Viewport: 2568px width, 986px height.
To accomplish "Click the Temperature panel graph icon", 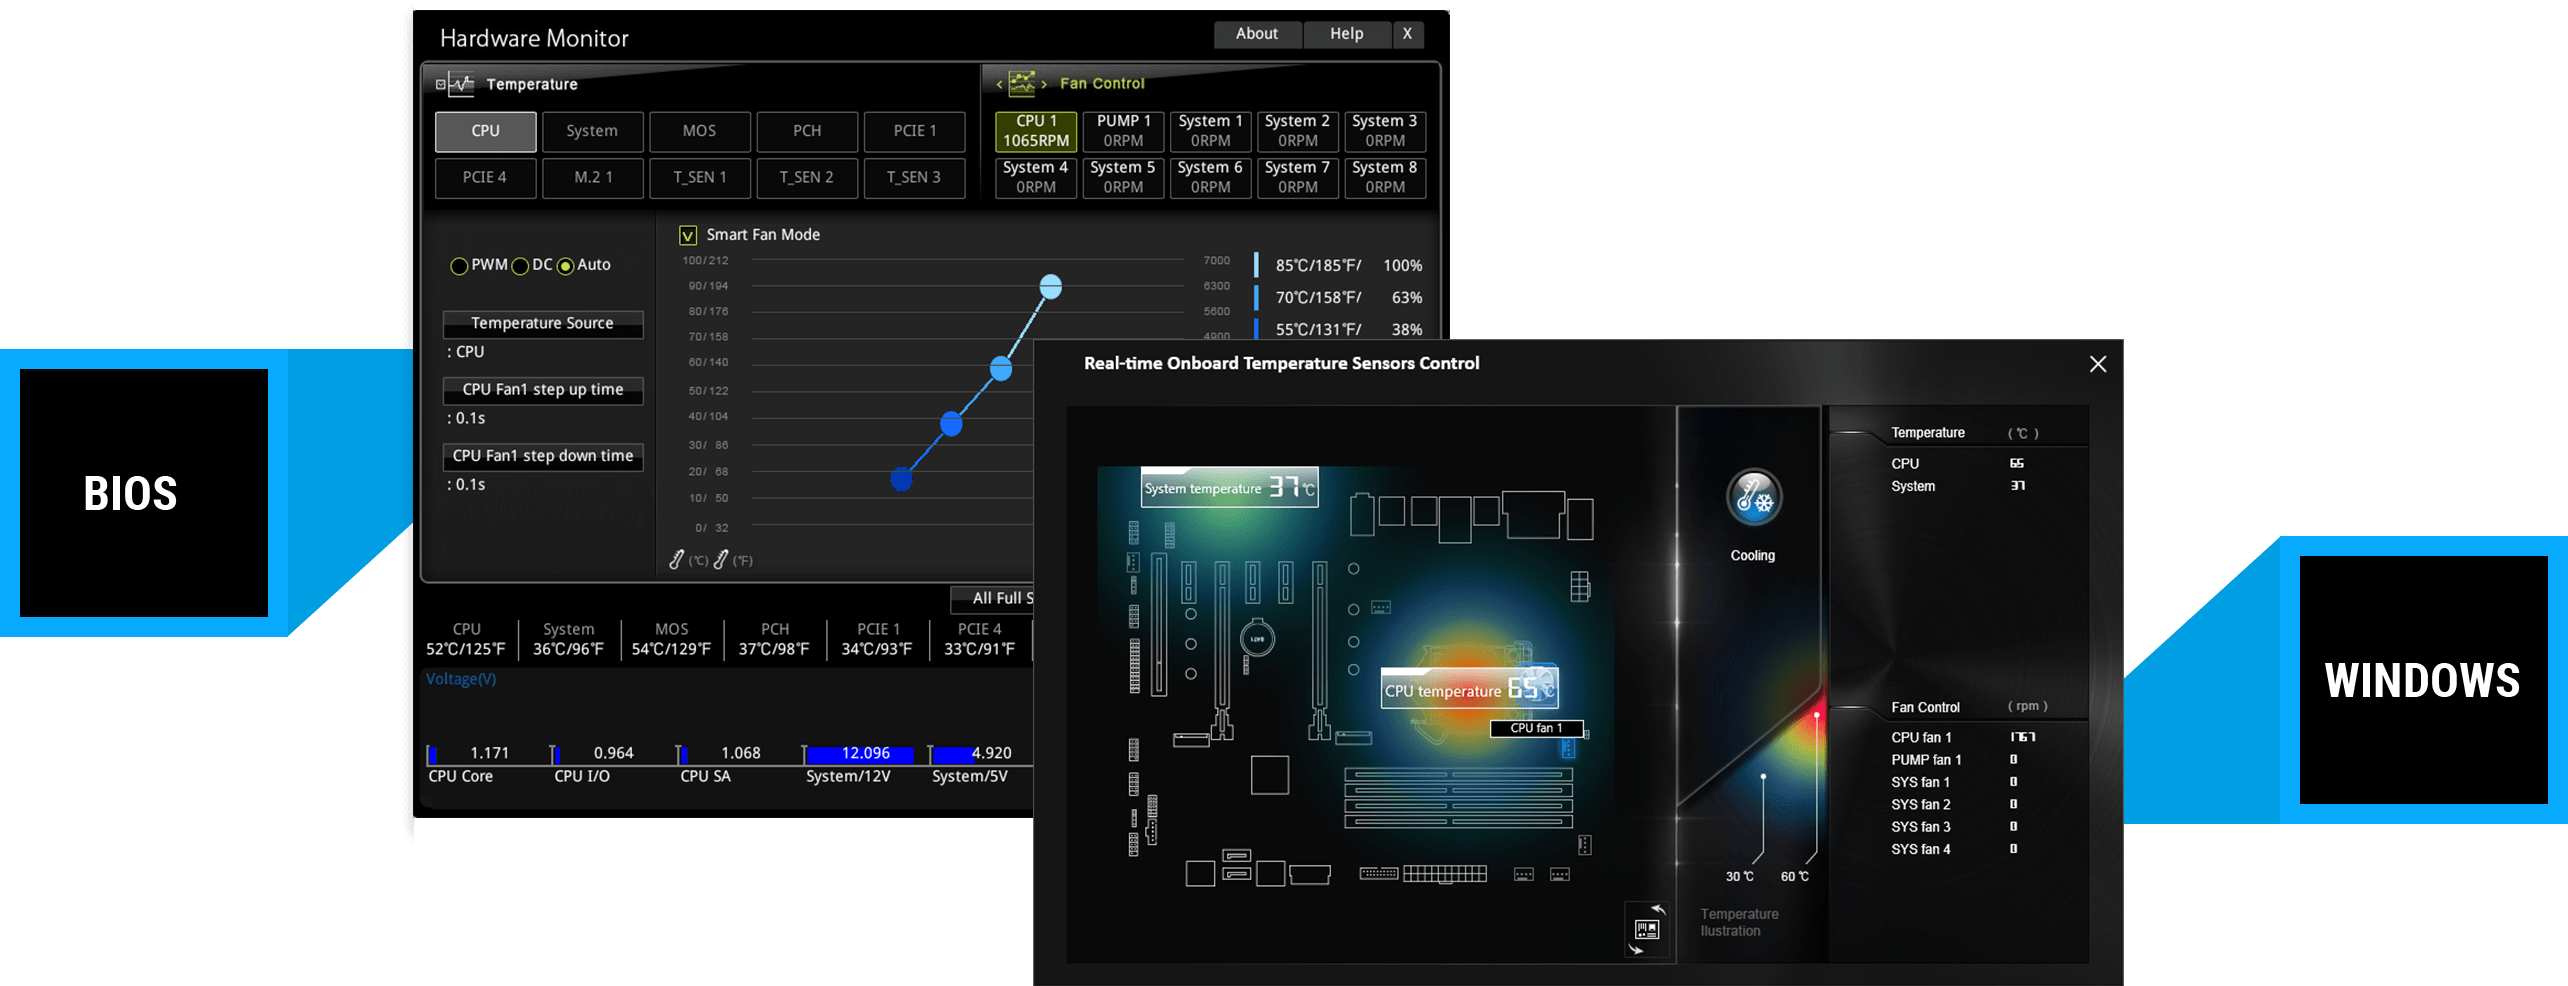I will click(x=461, y=84).
